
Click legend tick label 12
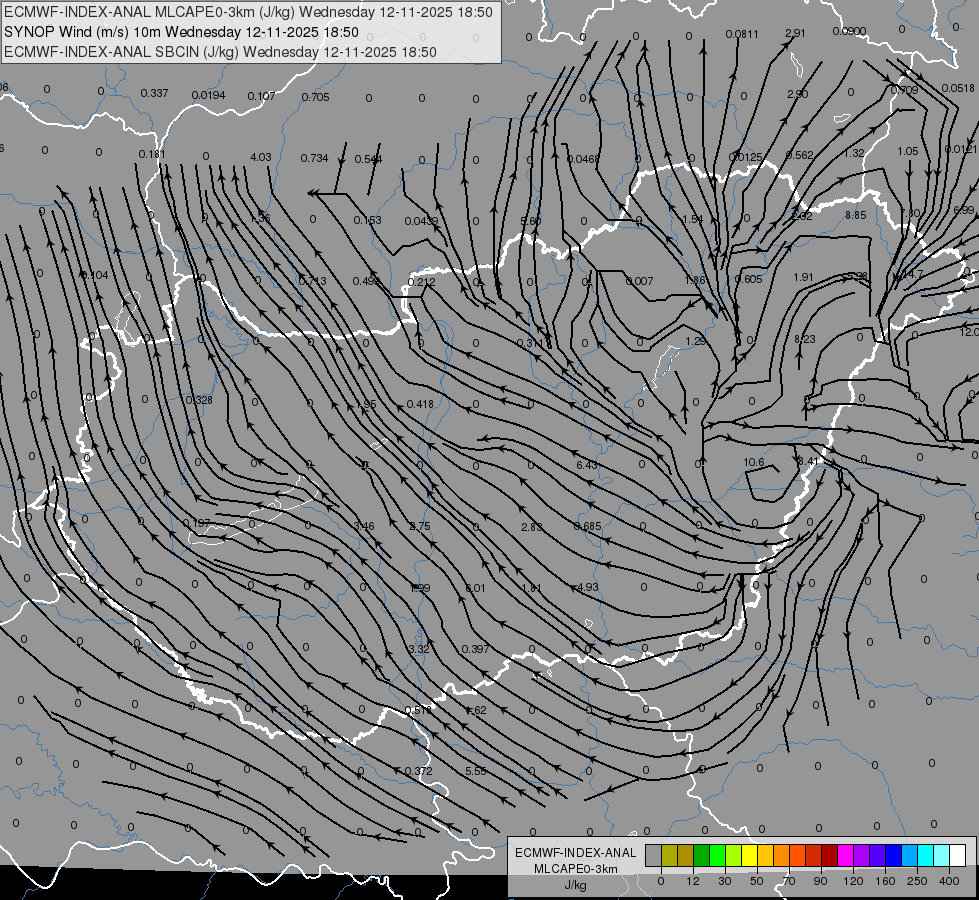[x=693, y=881]
